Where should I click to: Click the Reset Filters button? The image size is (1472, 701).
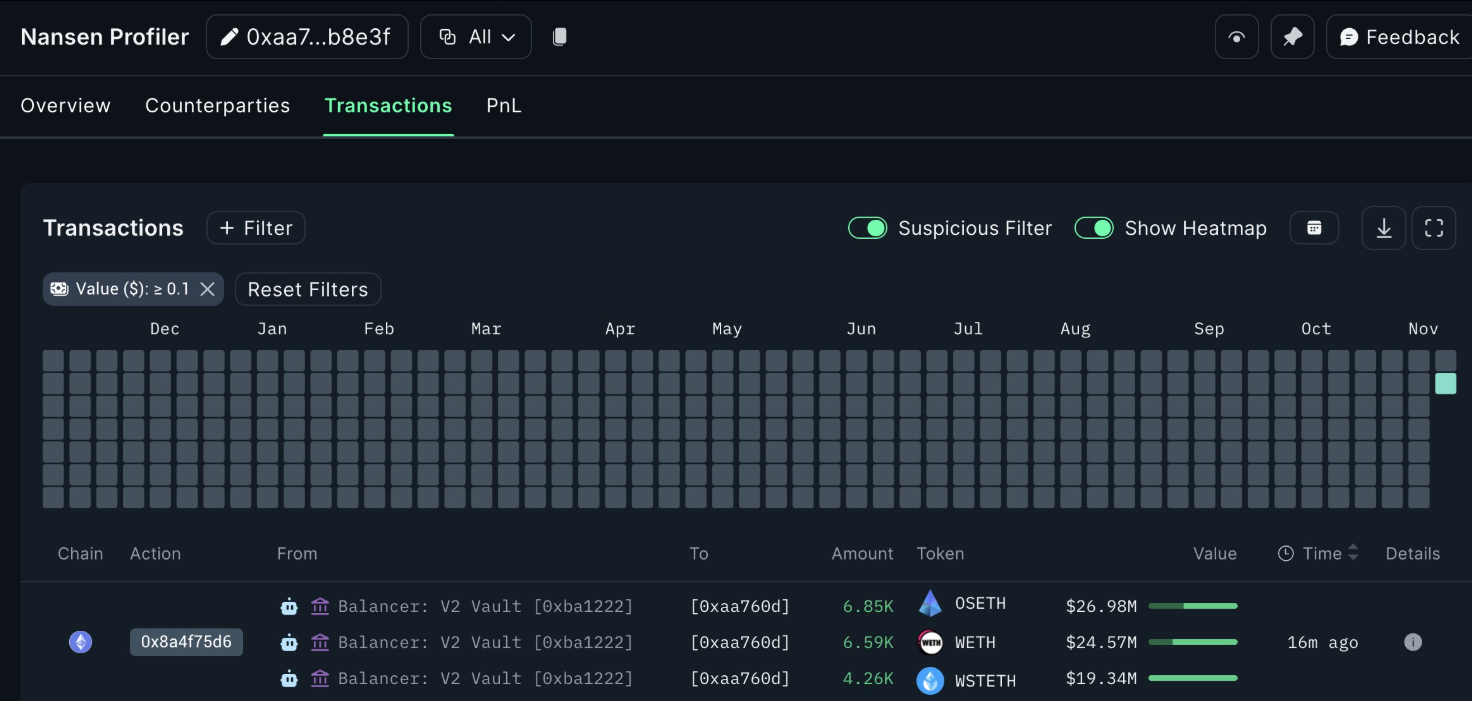tap(307, 289)
